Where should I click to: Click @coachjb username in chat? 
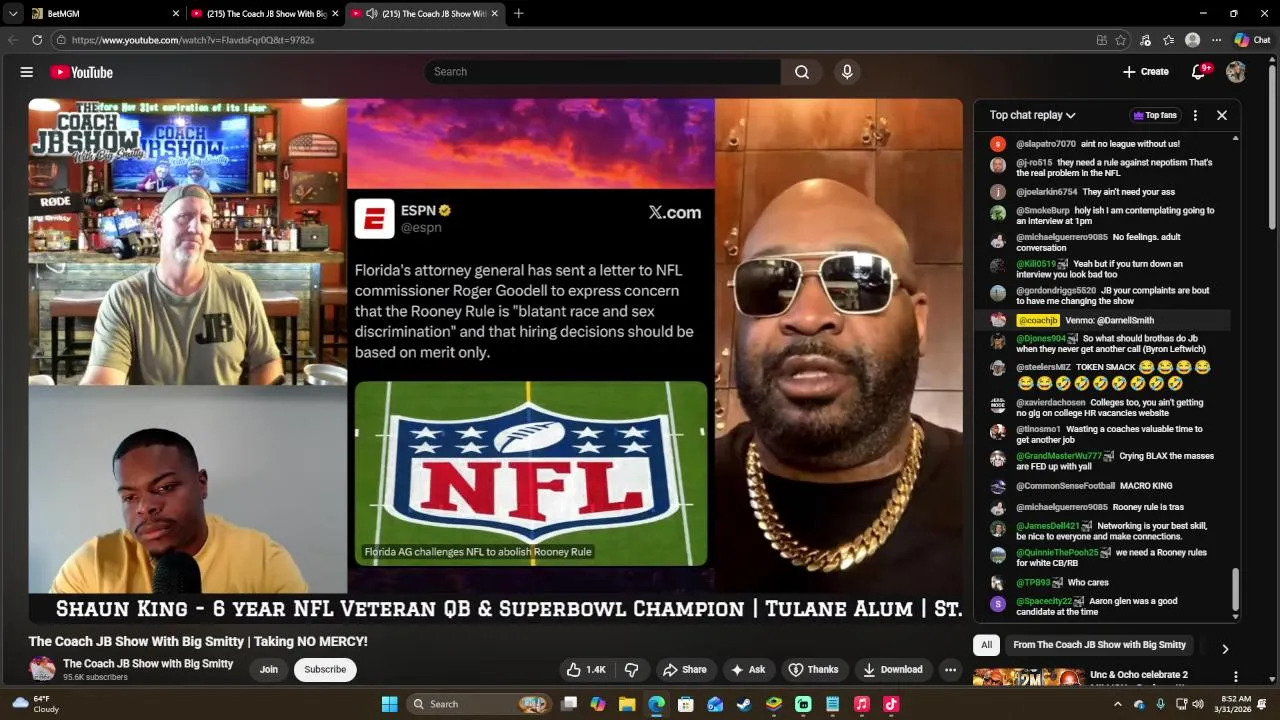(1037, 321)
